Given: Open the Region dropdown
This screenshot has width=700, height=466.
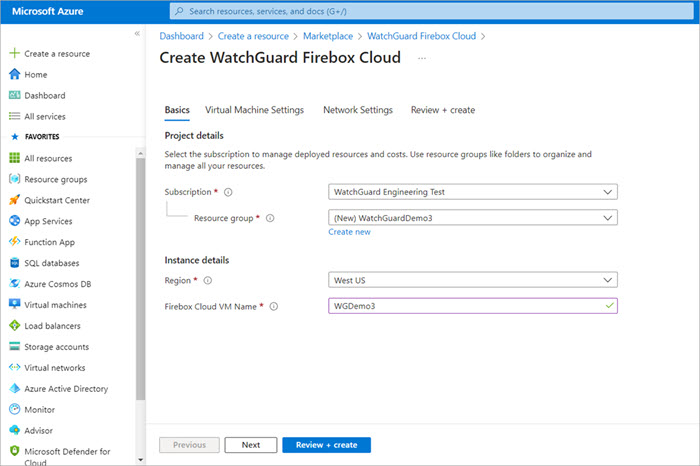Looking at the screenshot, I should point(473,280).
